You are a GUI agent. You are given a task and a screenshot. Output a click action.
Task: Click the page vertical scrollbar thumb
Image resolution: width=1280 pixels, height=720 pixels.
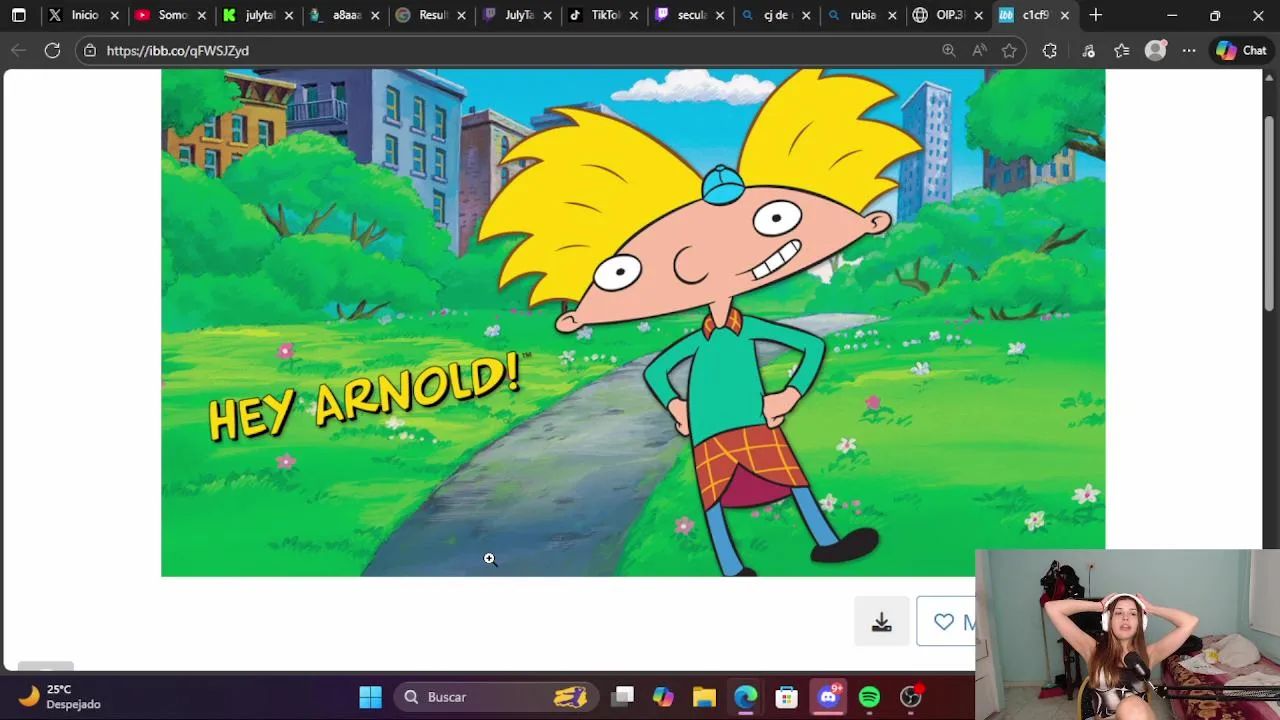1270,215
